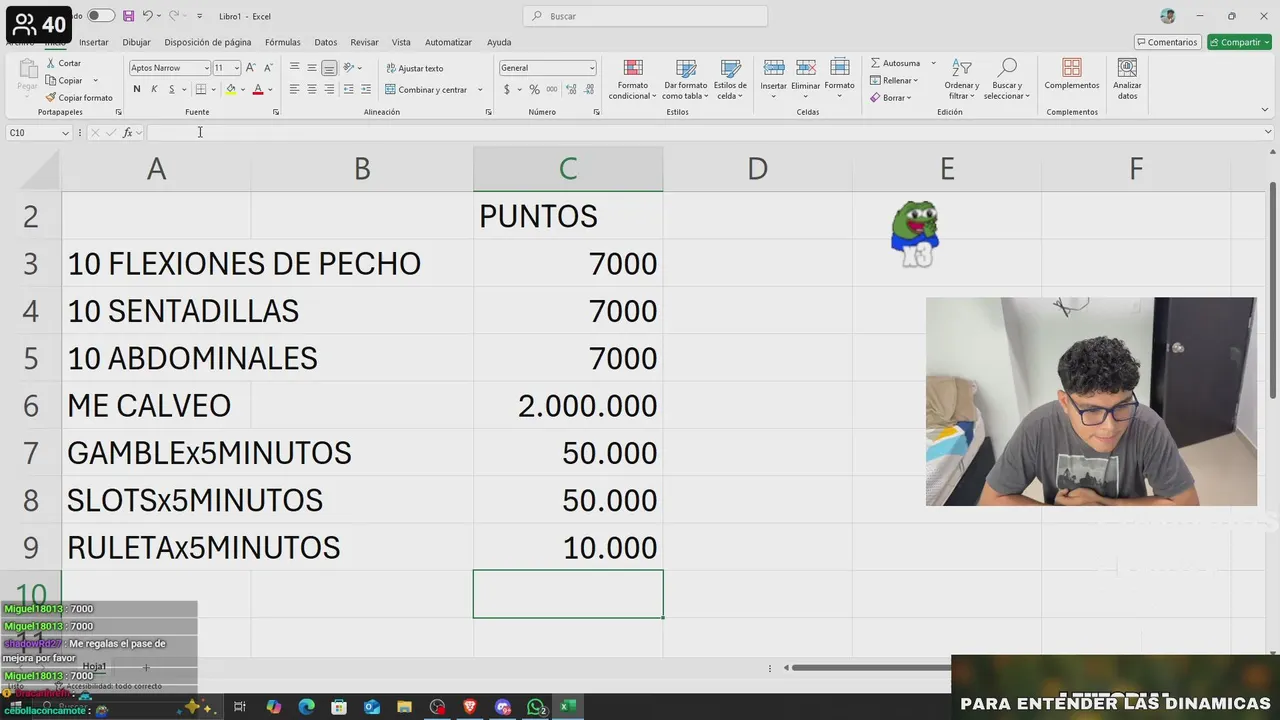Click the Undo arrow icon

click(x=147, y=16)
